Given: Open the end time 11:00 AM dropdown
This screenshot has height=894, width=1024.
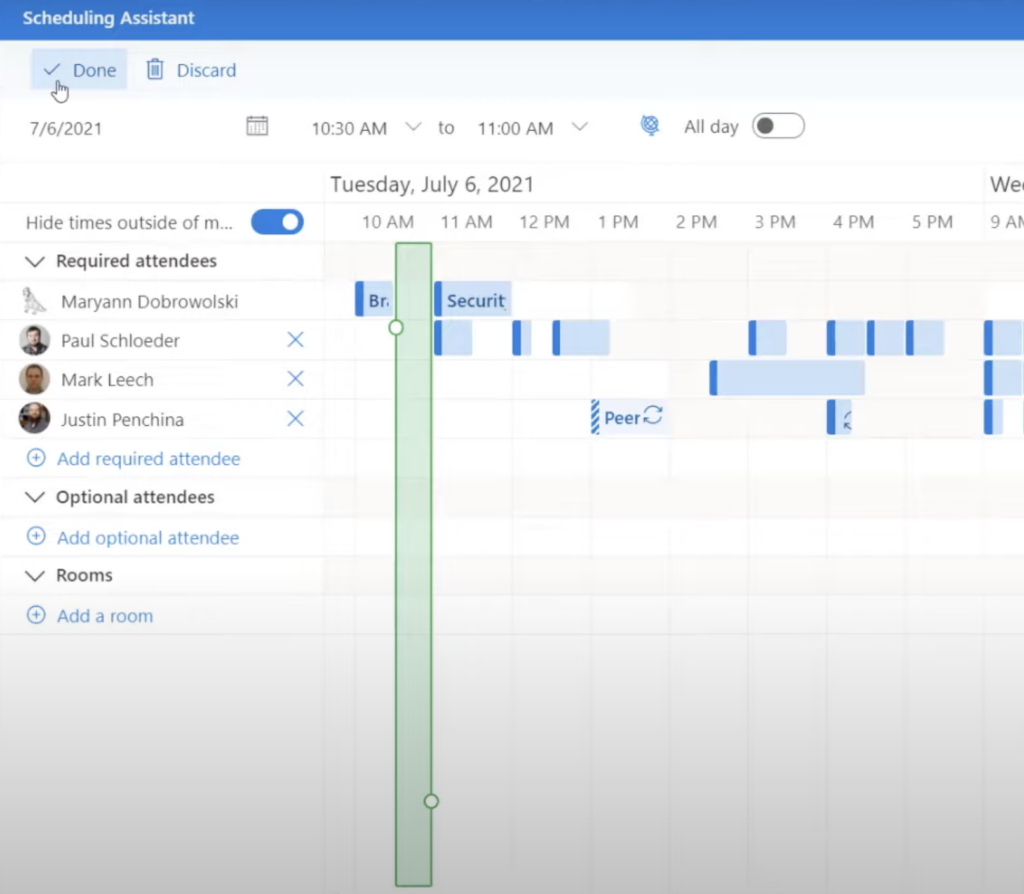Looking at the screenshot, I should tap(580, 127).
